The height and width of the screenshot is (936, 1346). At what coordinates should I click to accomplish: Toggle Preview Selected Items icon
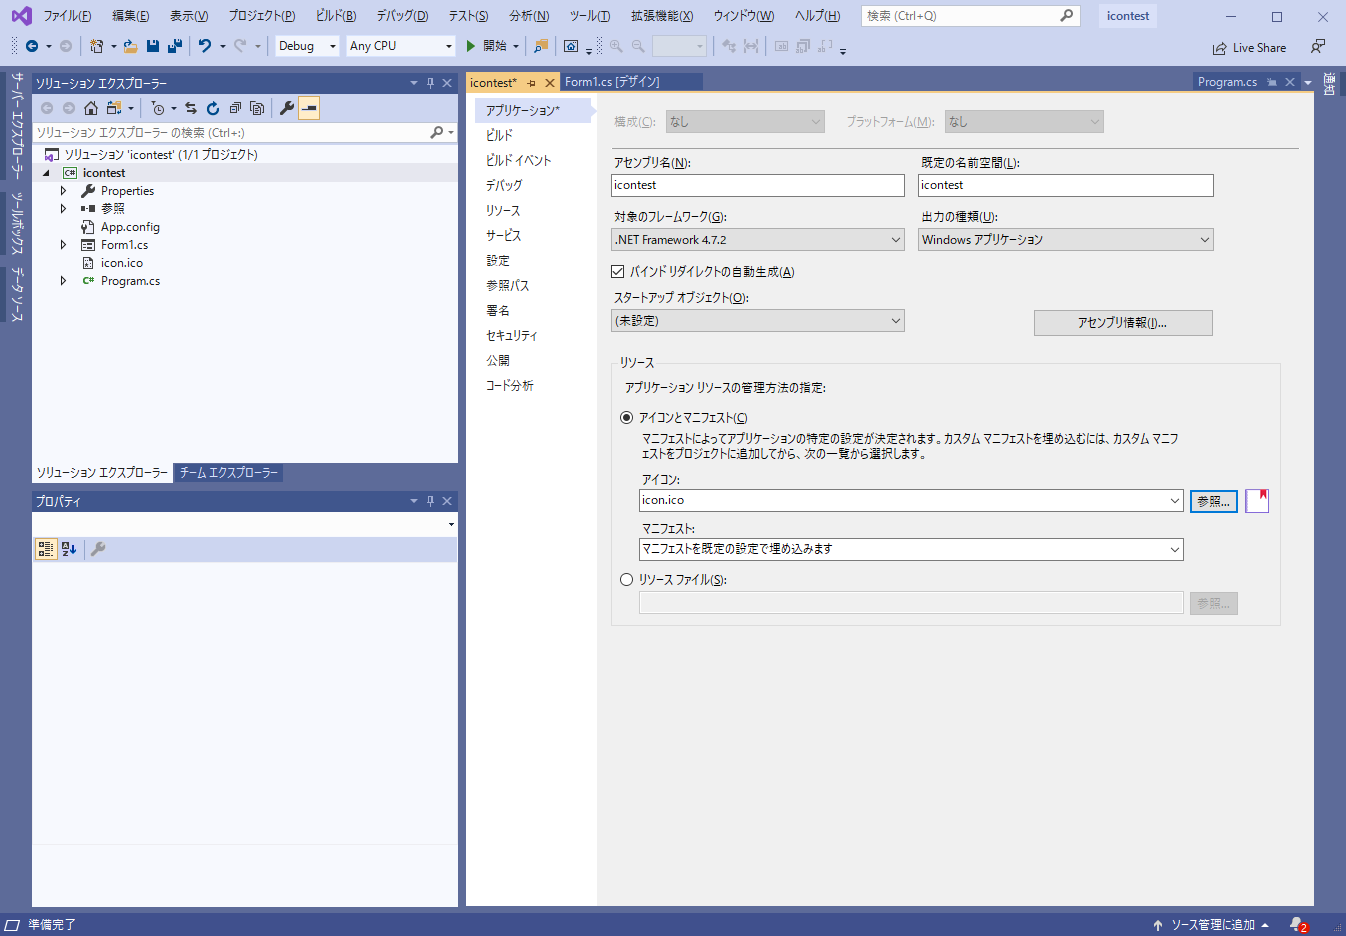coord(309,108)
